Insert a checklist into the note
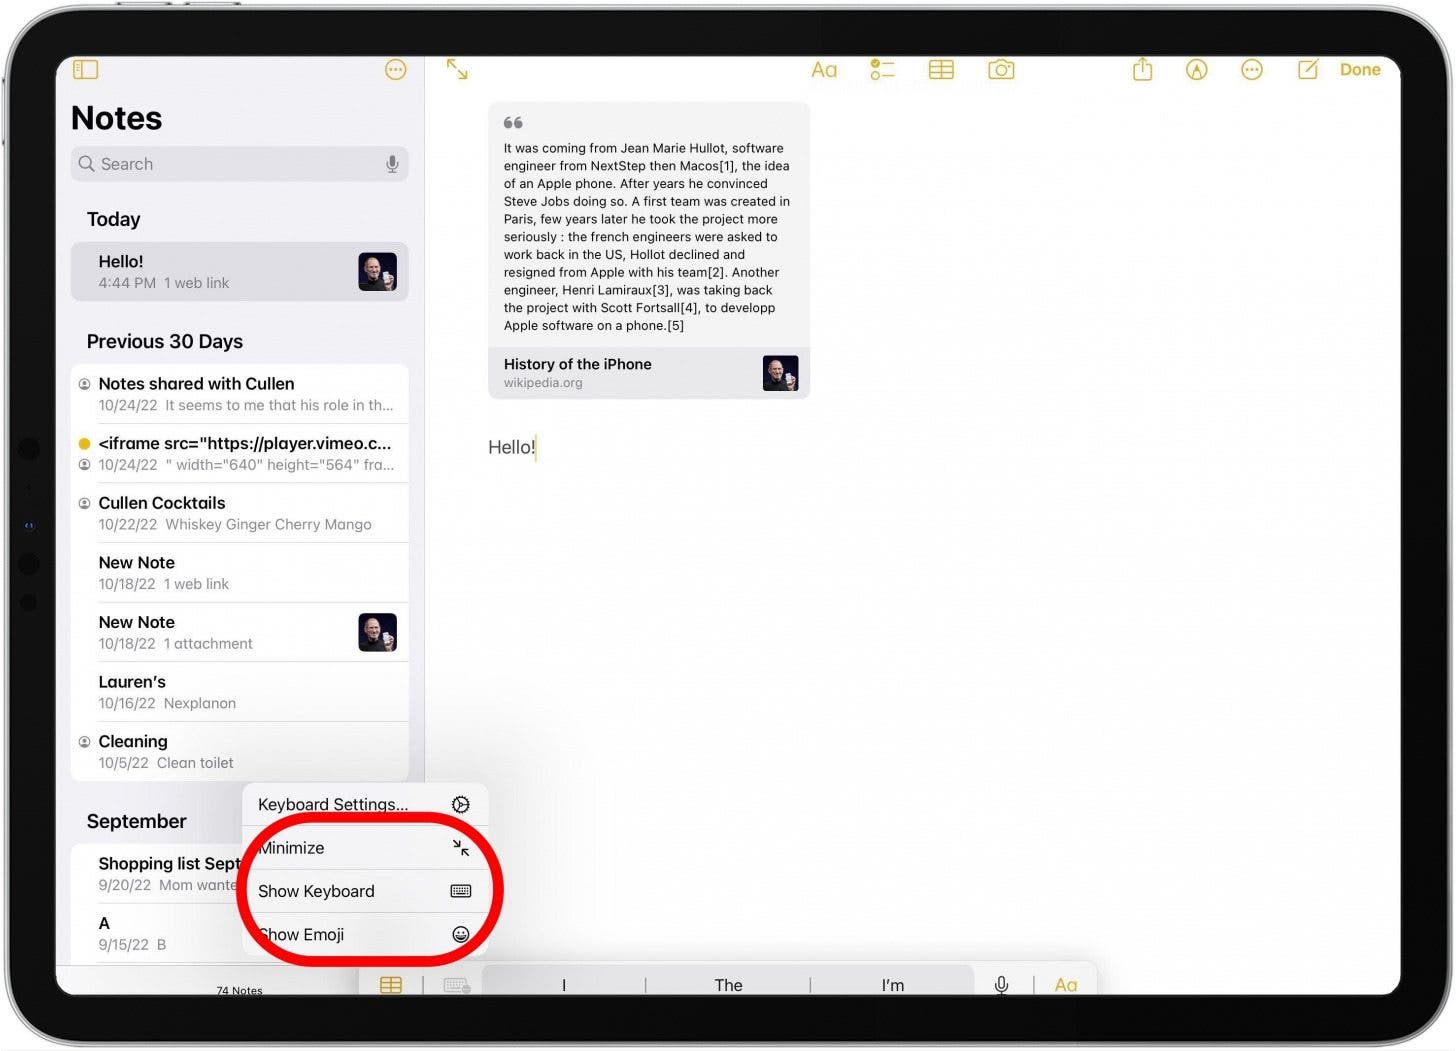Viewport: 1456px width, 1051px height. 882,69
